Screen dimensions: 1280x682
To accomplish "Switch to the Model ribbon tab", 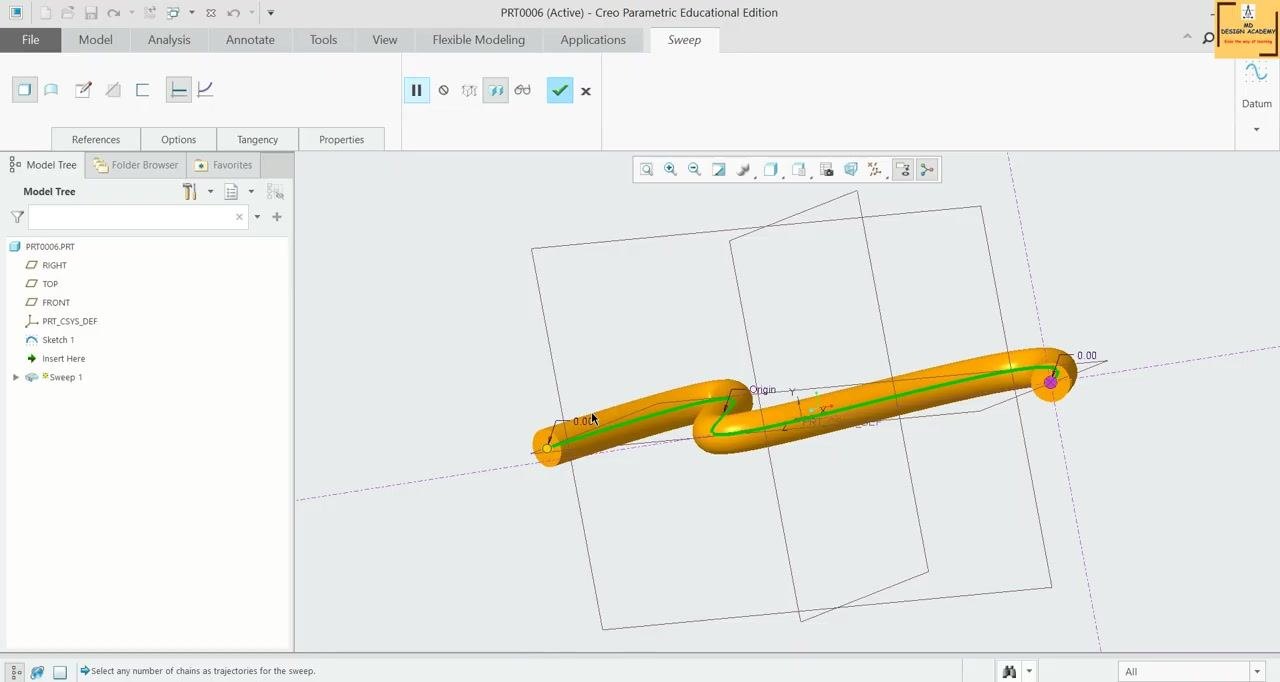I will coord(96,40).
